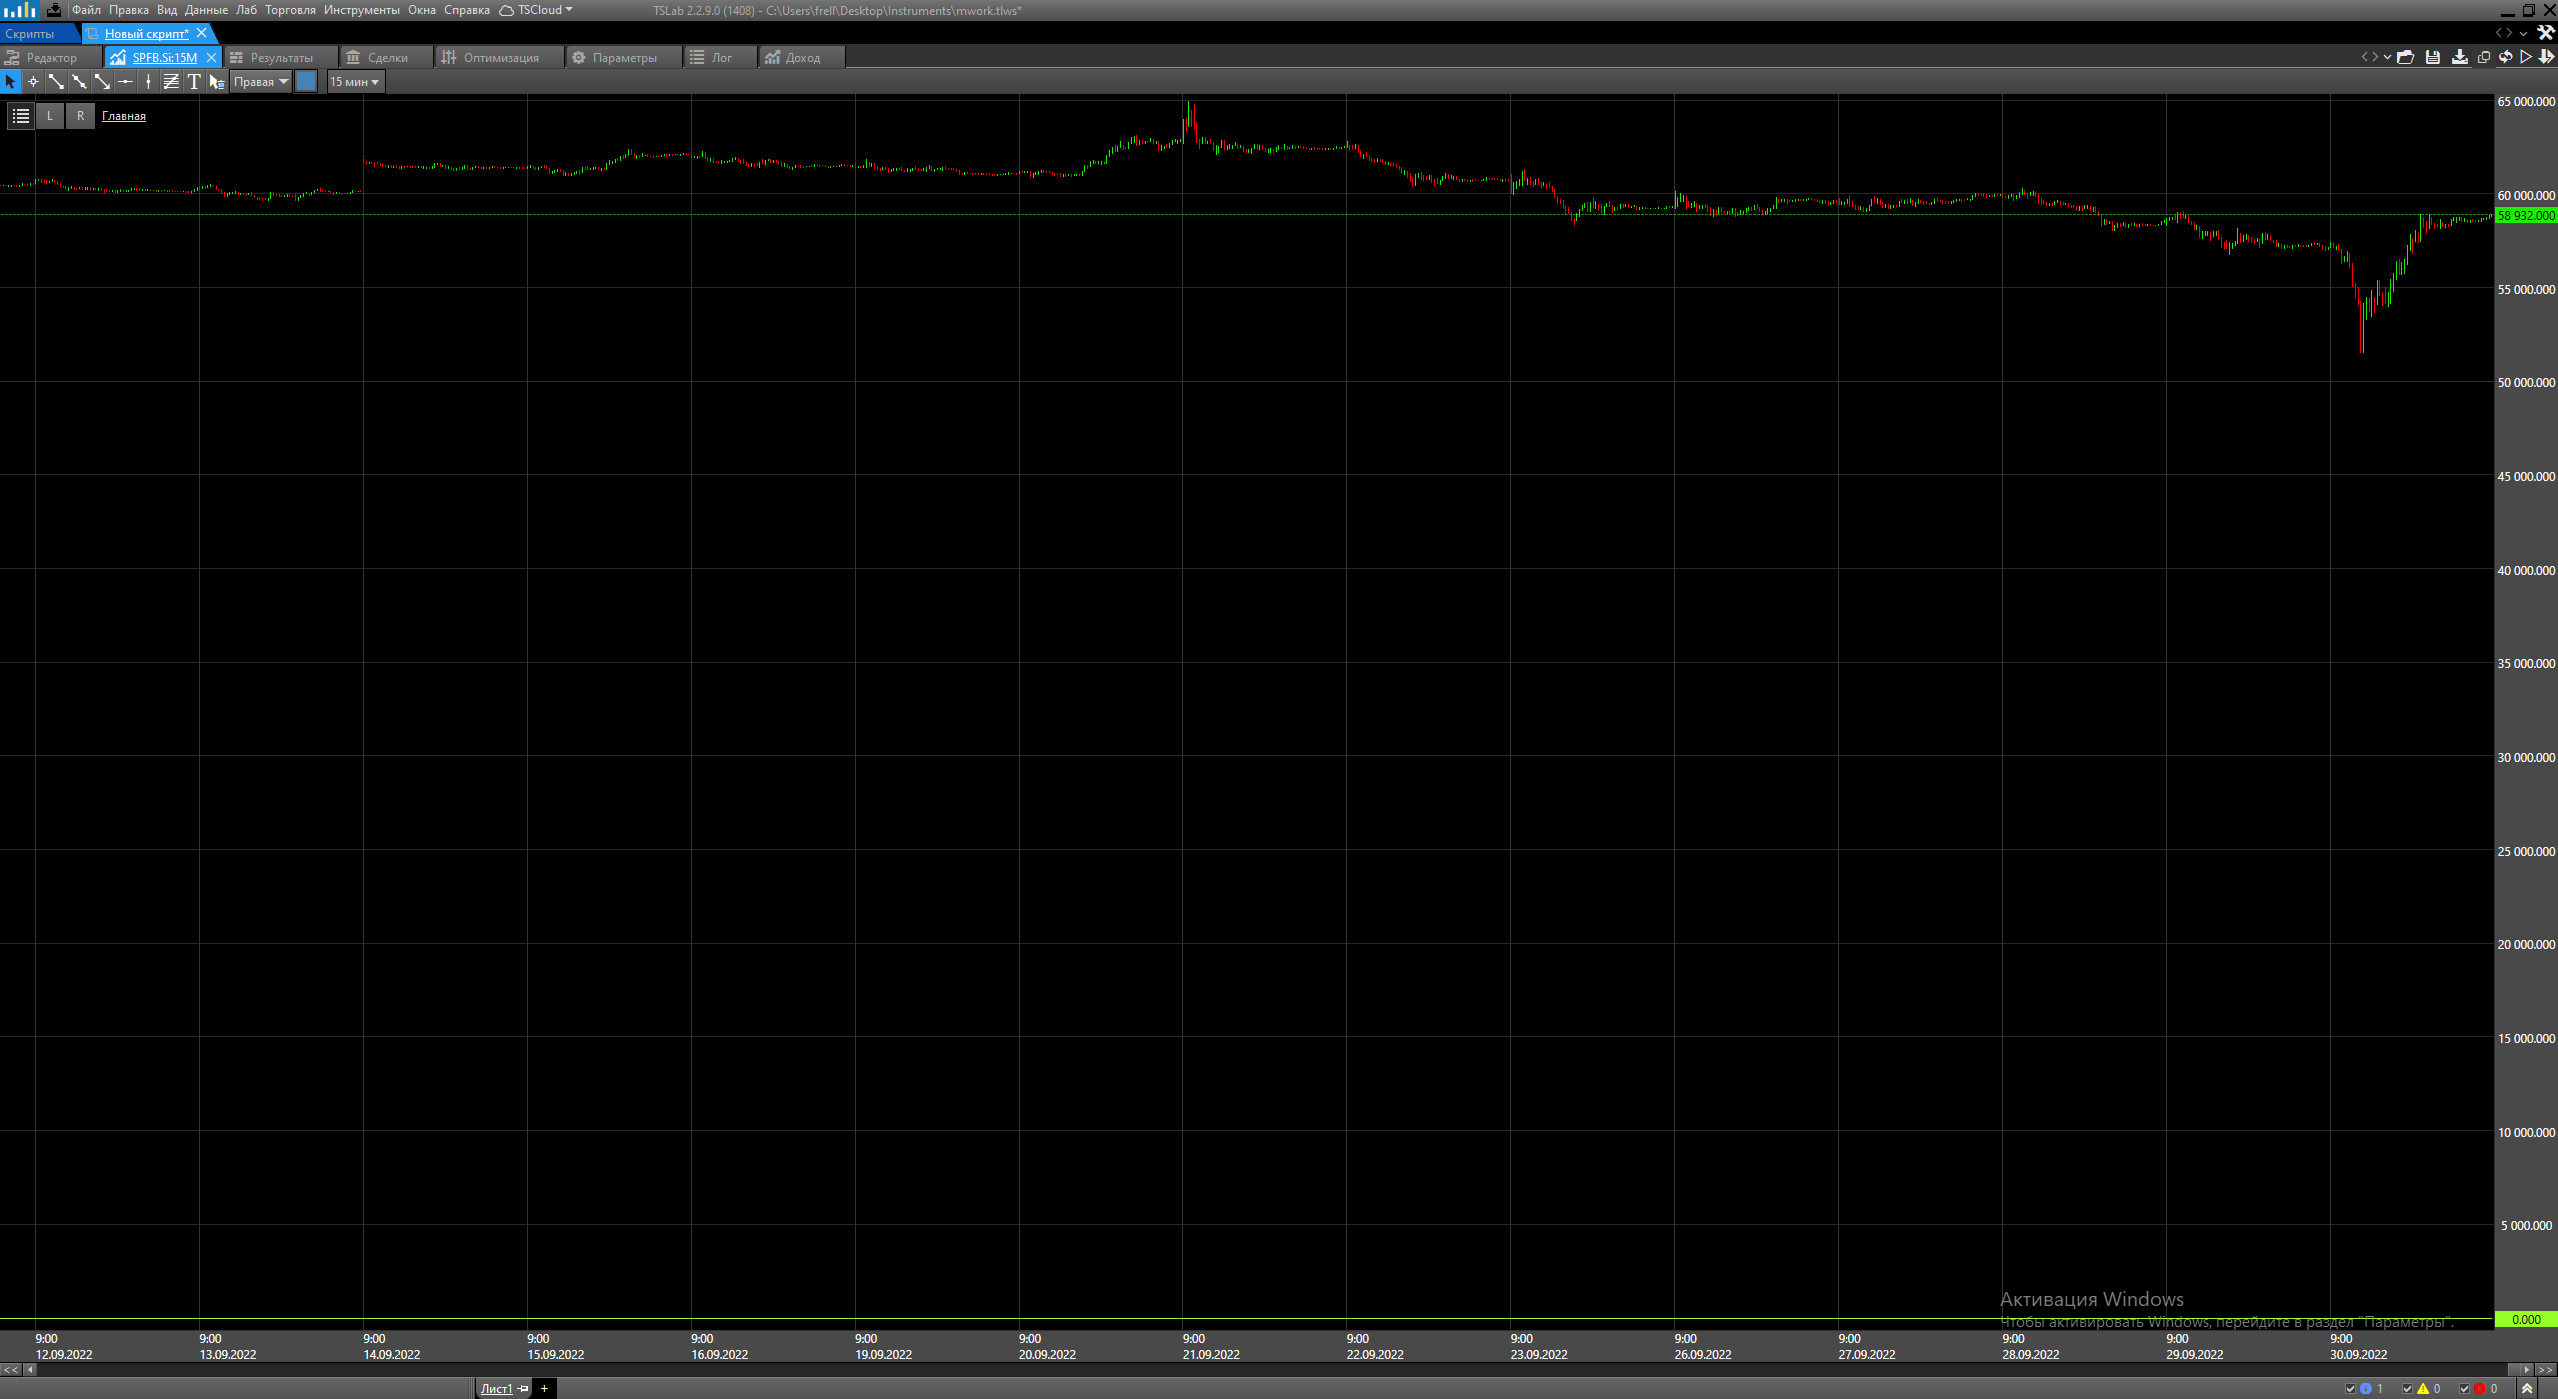Screen dimensions: 2558x1399
Task: Open the Торговля menu
Action: coord(290,10)
